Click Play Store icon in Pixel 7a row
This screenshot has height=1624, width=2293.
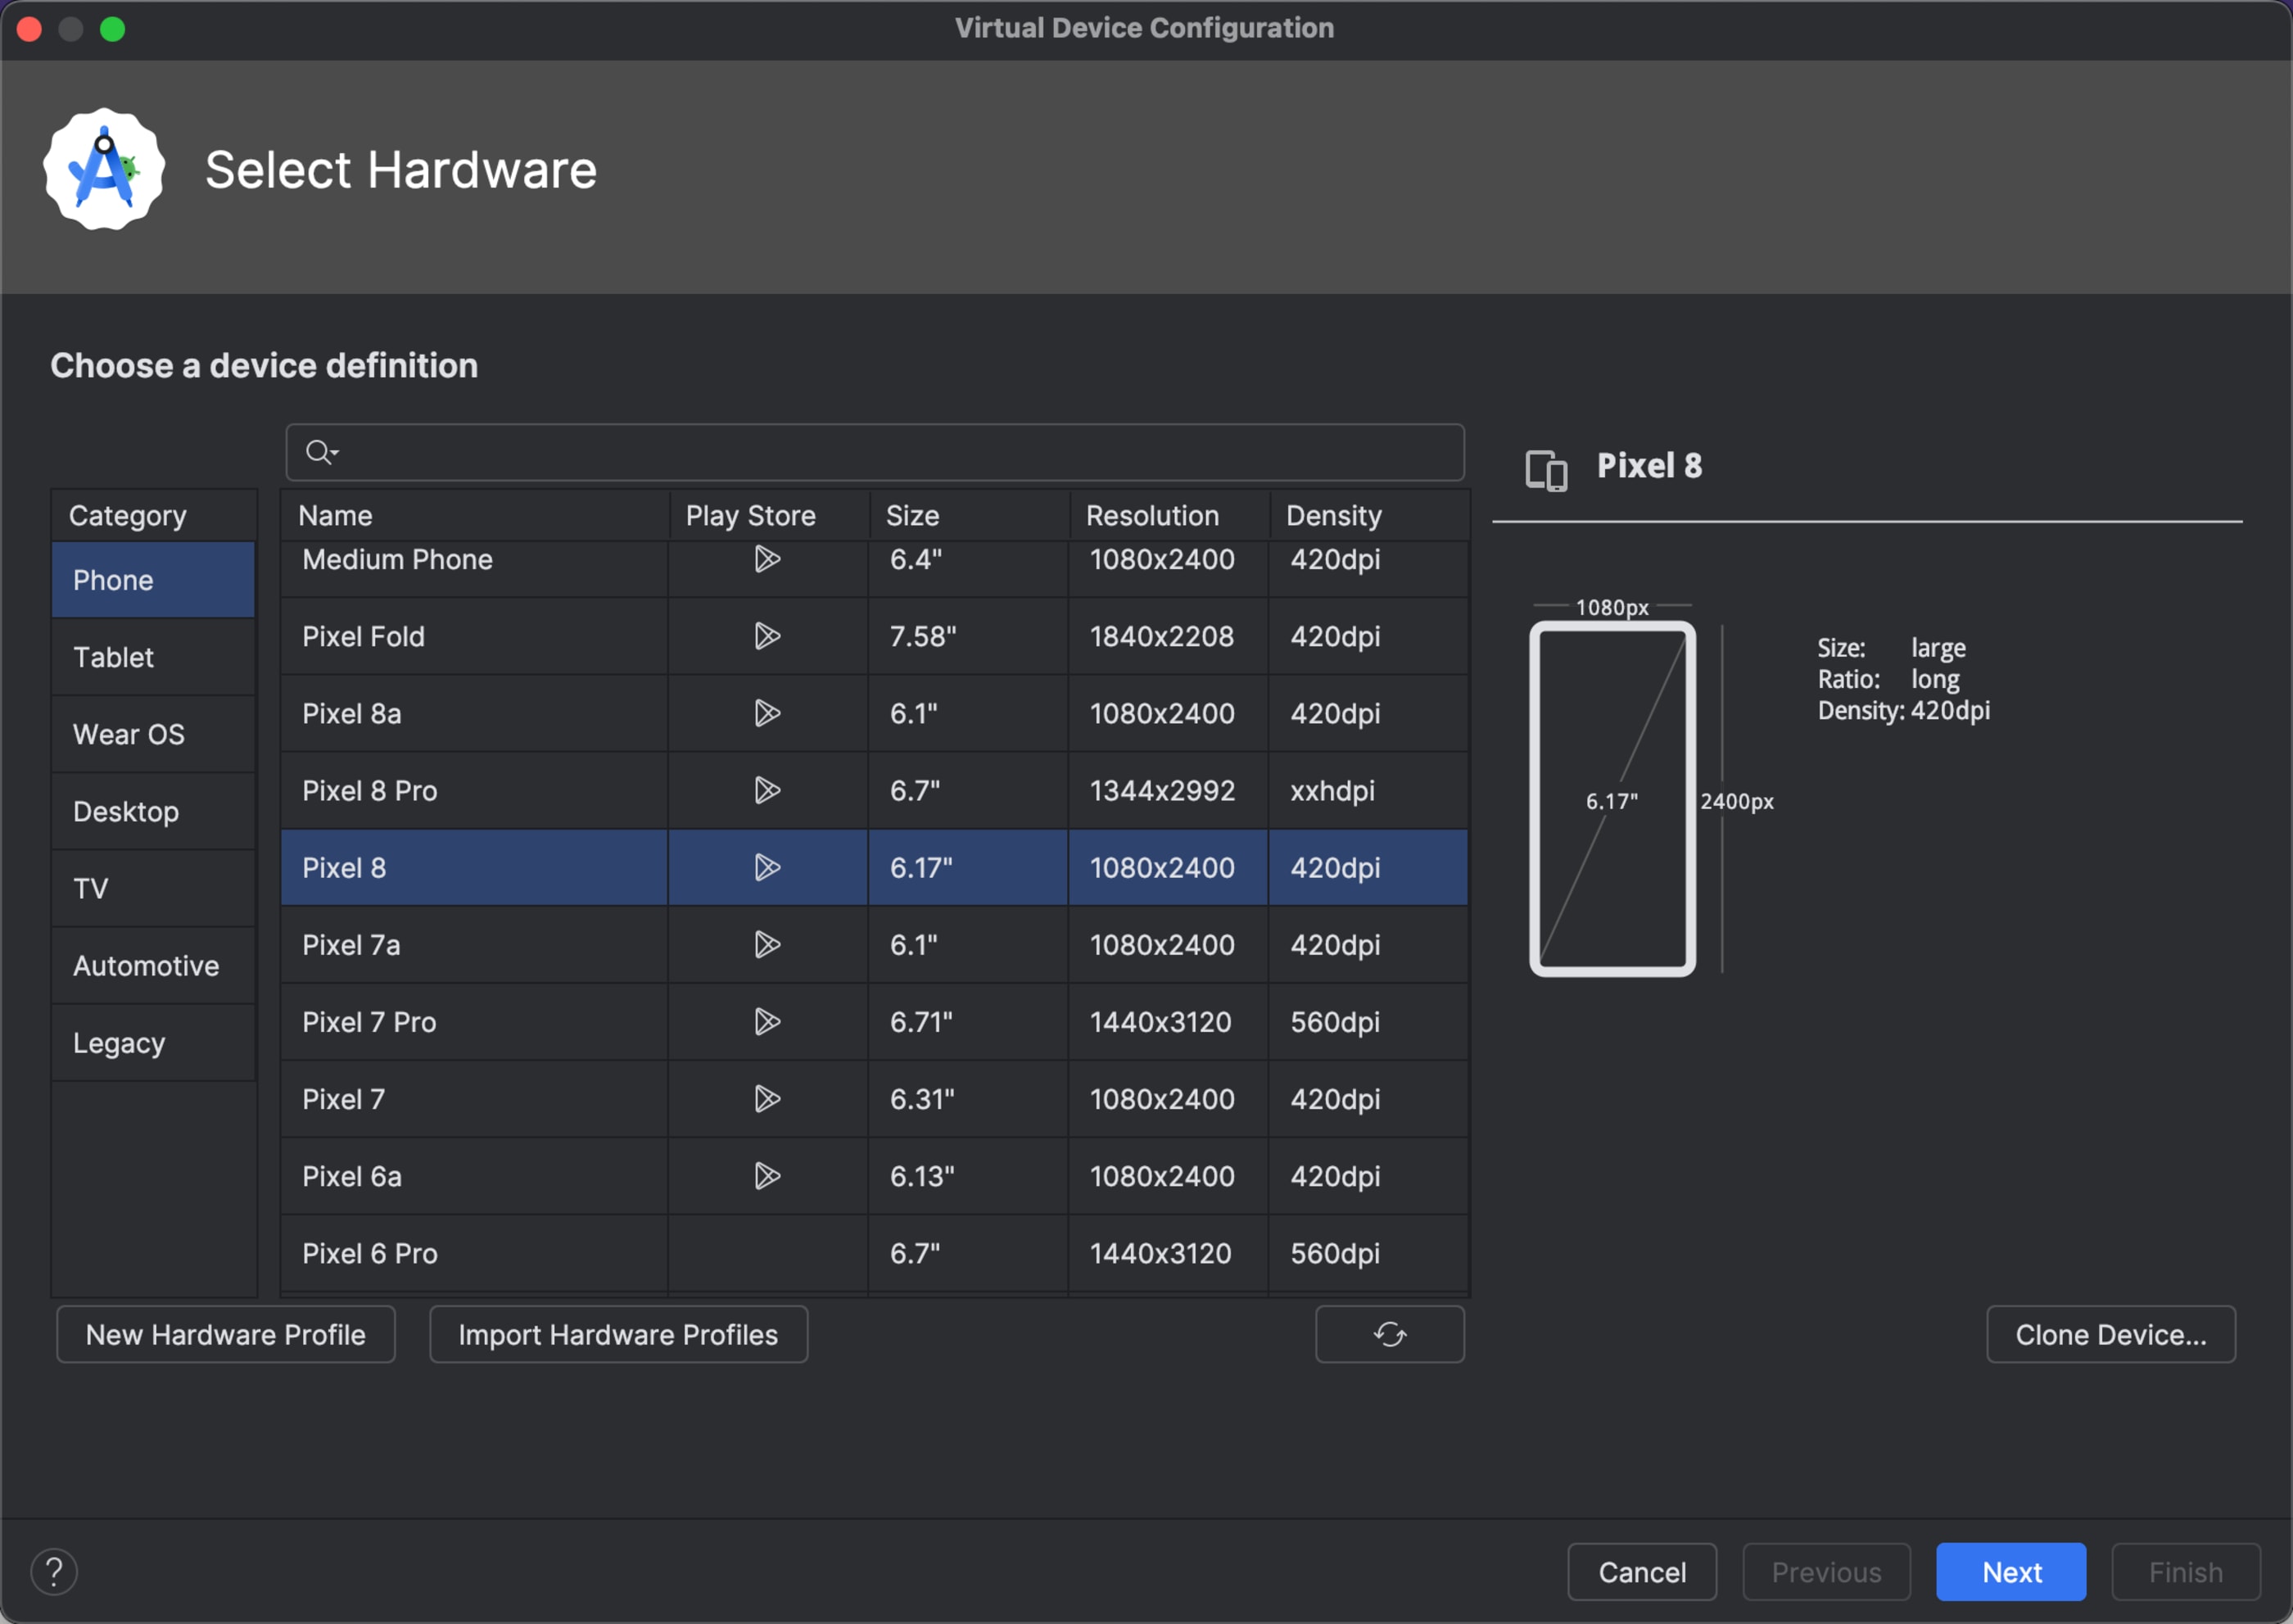pyautogui.click(x=767, y=944)
